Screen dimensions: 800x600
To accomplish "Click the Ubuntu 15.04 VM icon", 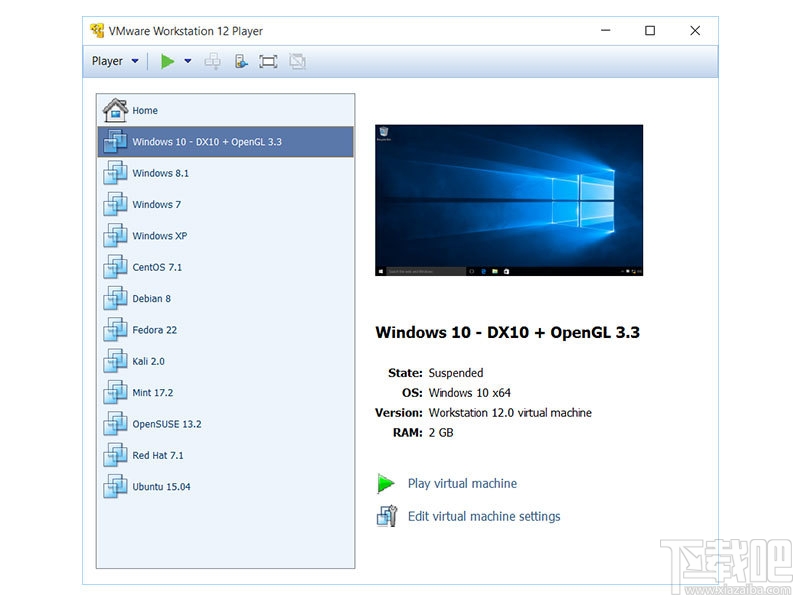I will pos(113,486).
